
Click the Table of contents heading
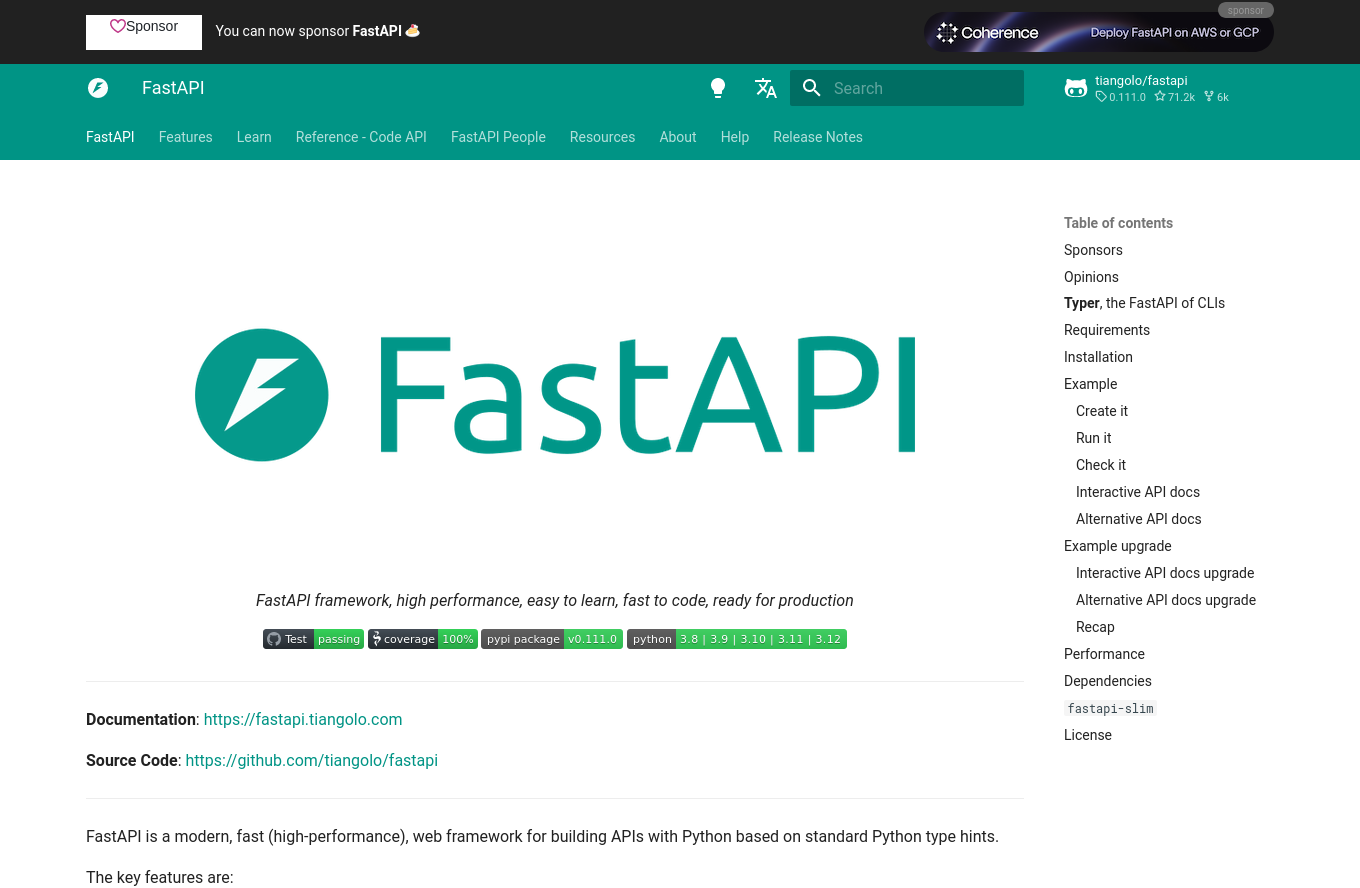tap(1118, 223)
